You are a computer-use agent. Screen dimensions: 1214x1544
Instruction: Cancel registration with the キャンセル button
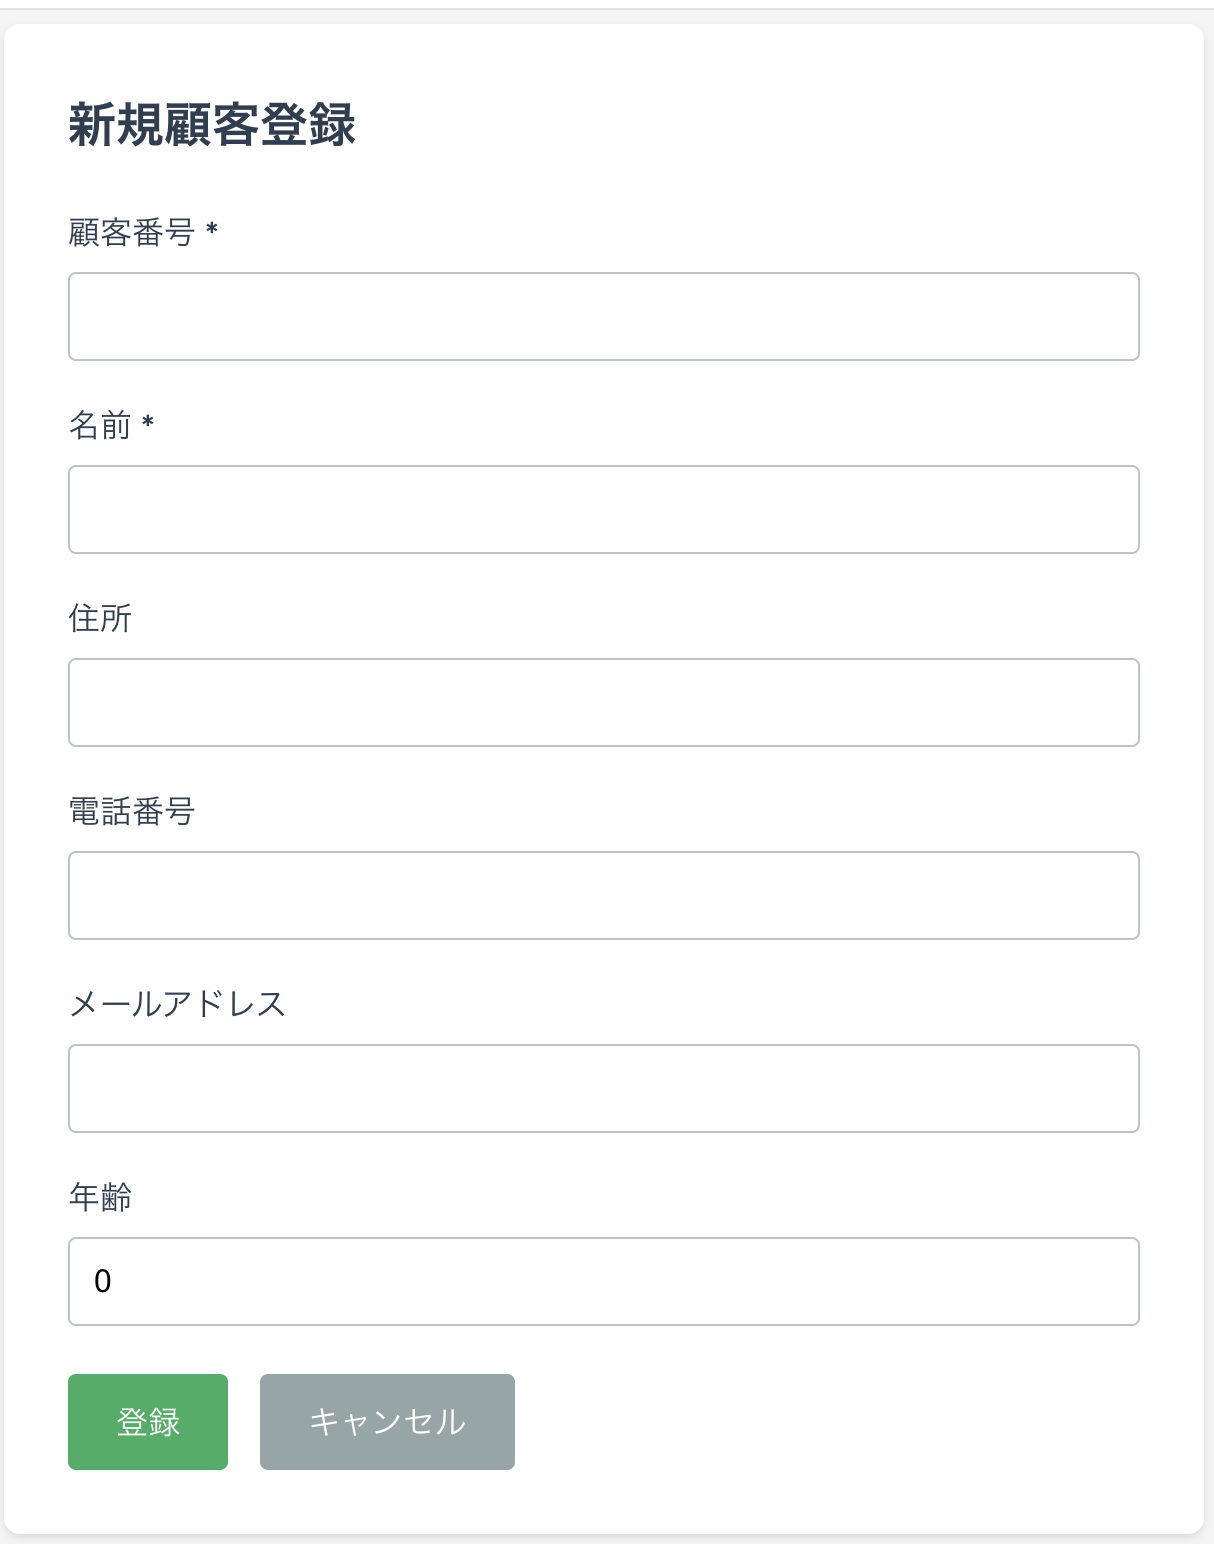(387, 1420)
